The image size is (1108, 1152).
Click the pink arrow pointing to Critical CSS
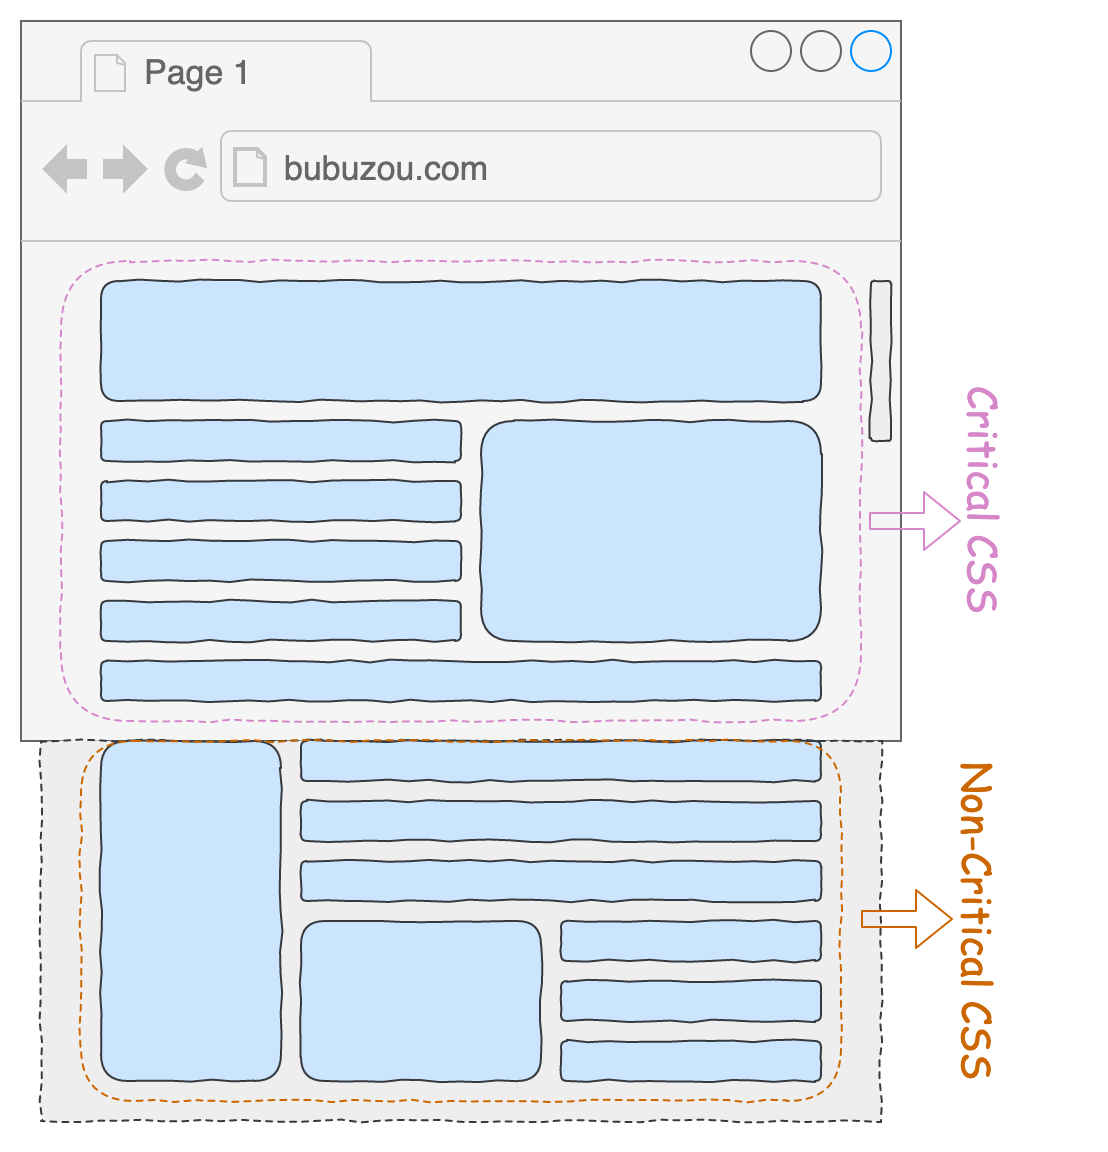point(915,520)
